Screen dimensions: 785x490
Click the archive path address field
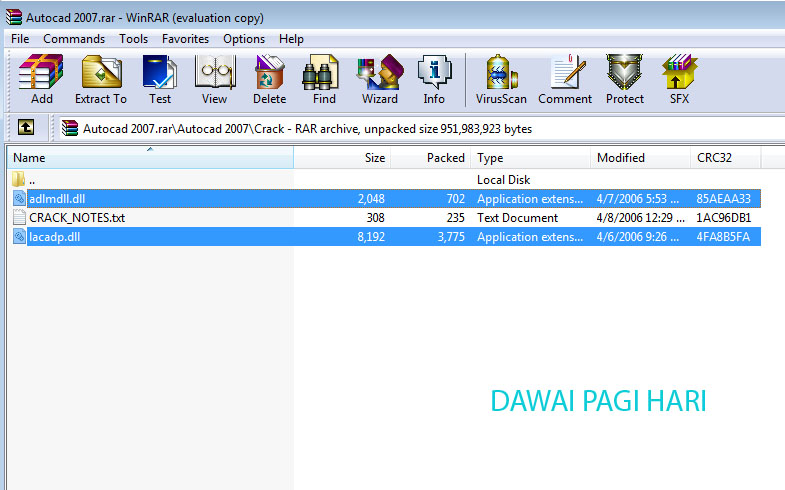pyautogui.click(x=421, y=129)
